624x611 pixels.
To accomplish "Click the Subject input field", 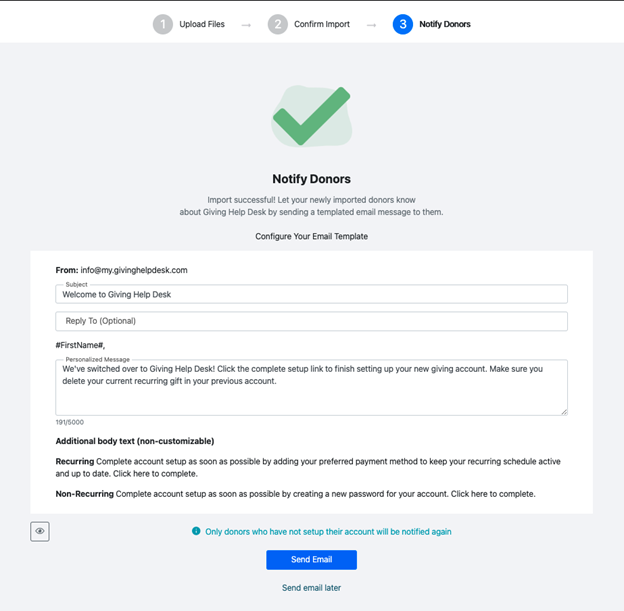I will (x=311, y=294).
